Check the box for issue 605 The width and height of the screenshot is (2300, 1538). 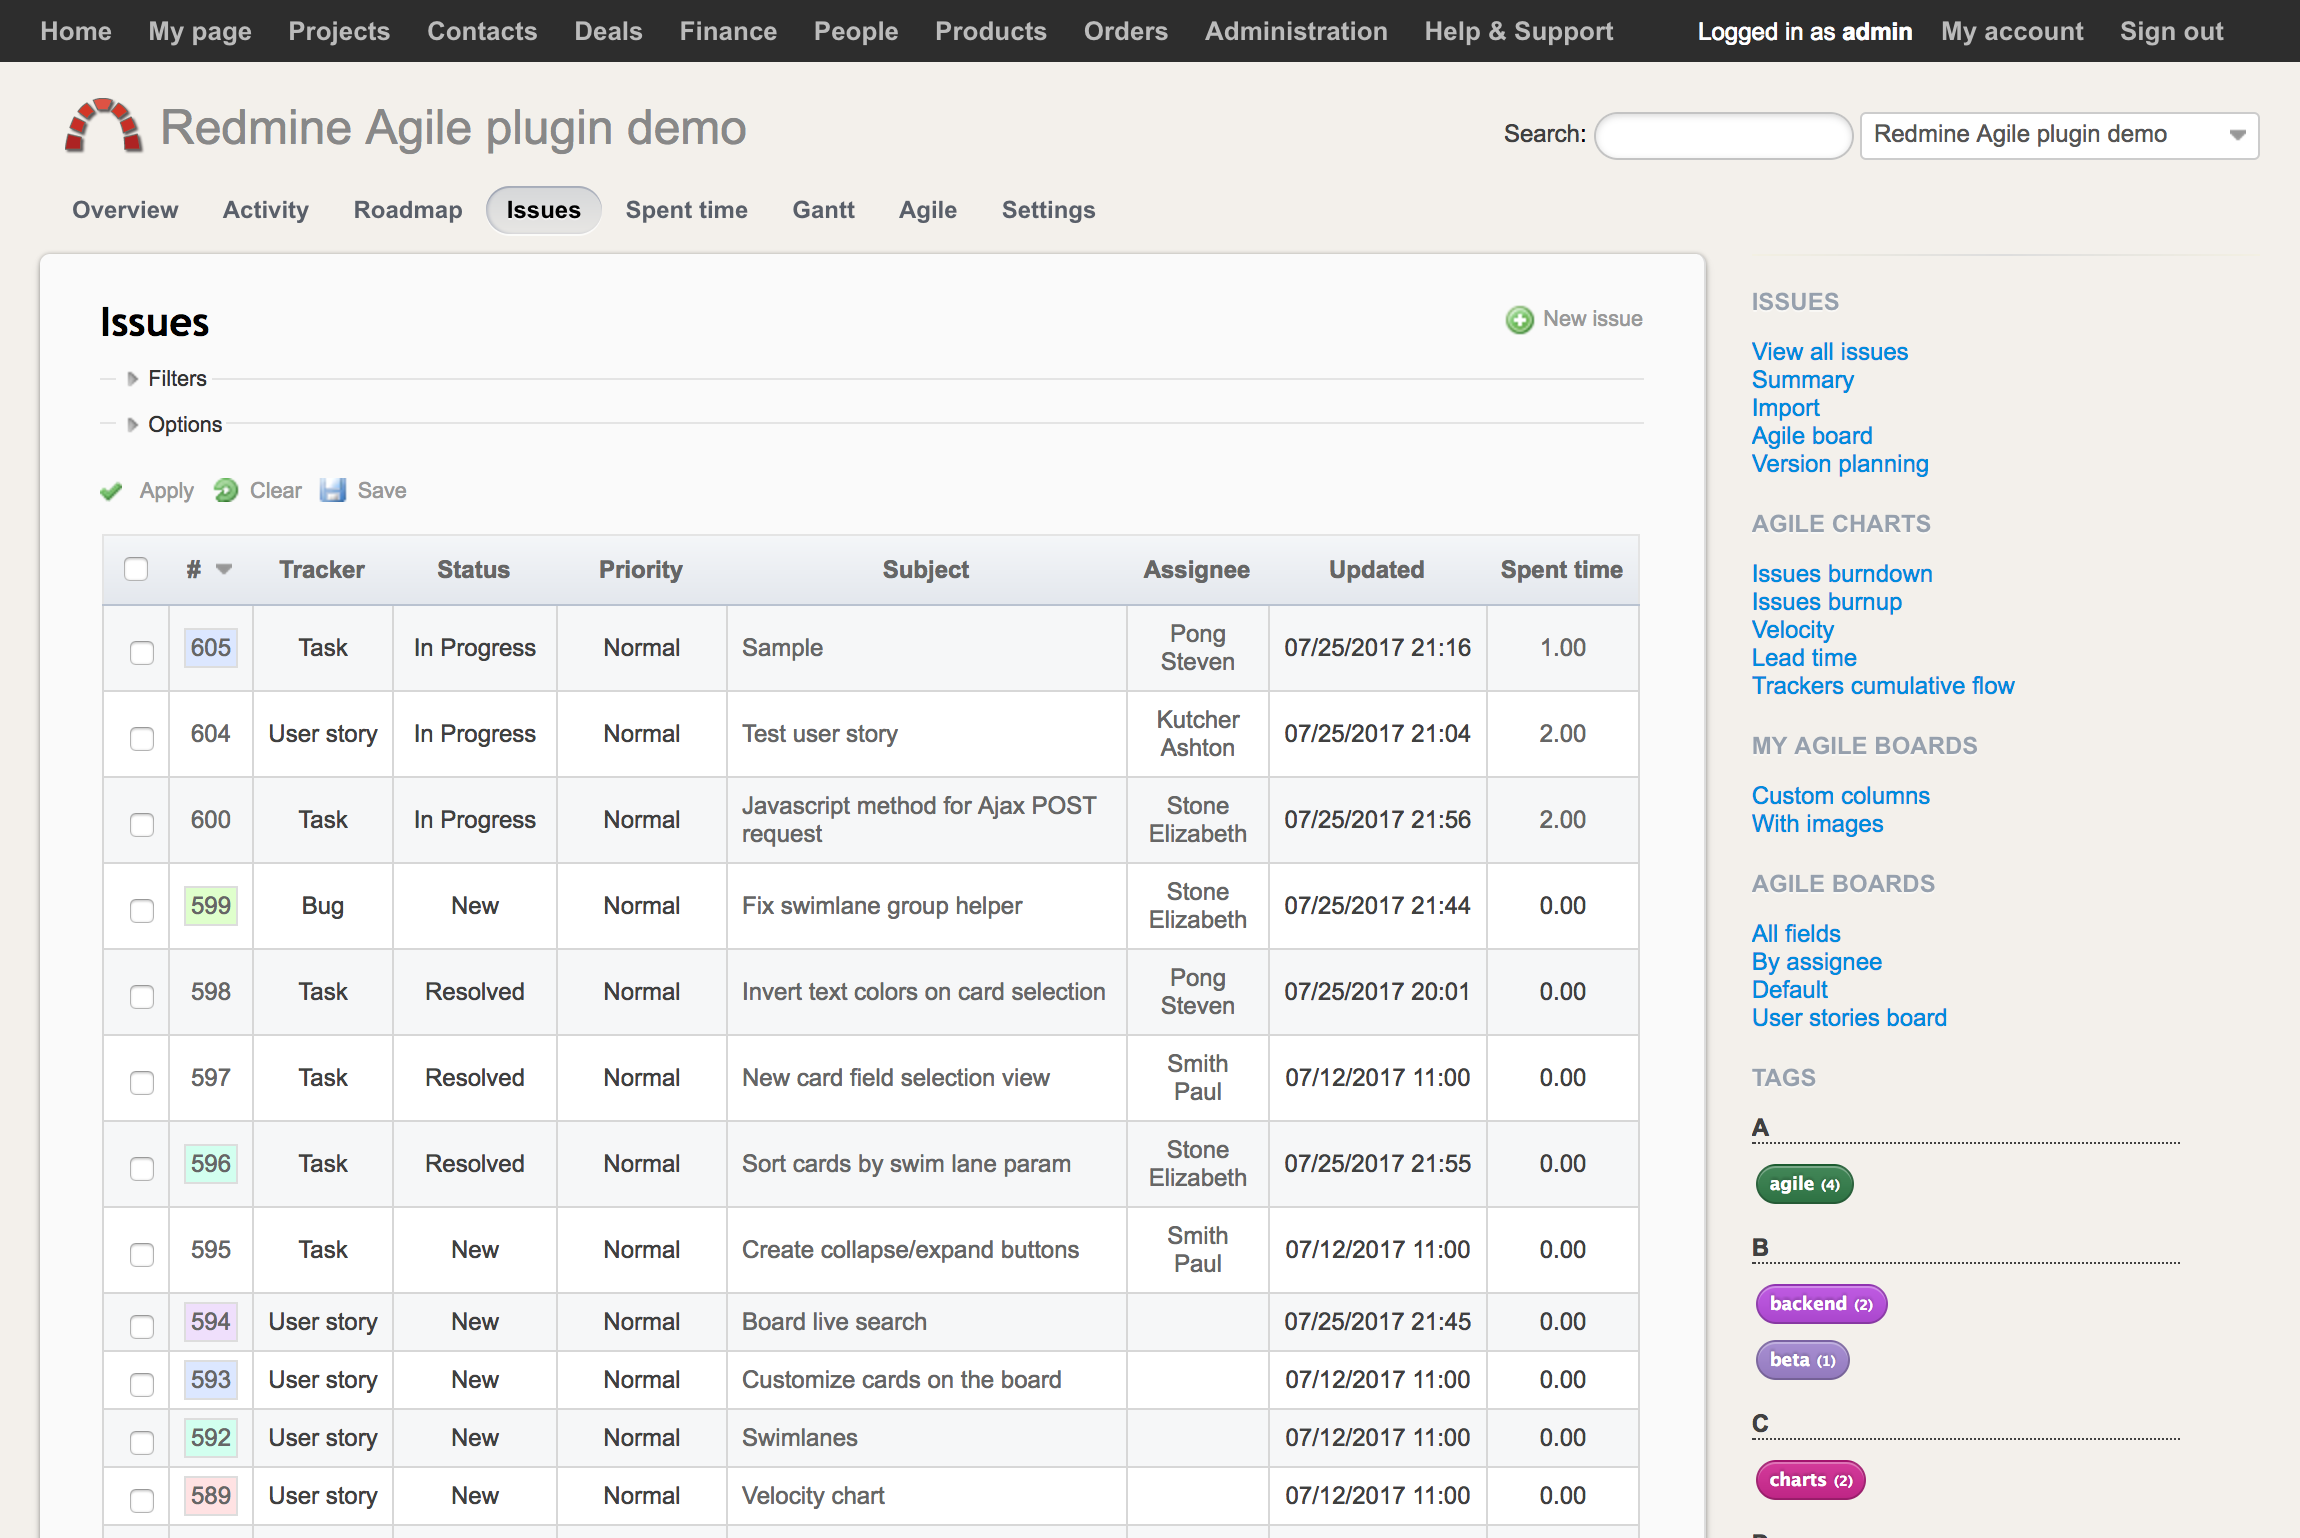[x=142, y=652]
